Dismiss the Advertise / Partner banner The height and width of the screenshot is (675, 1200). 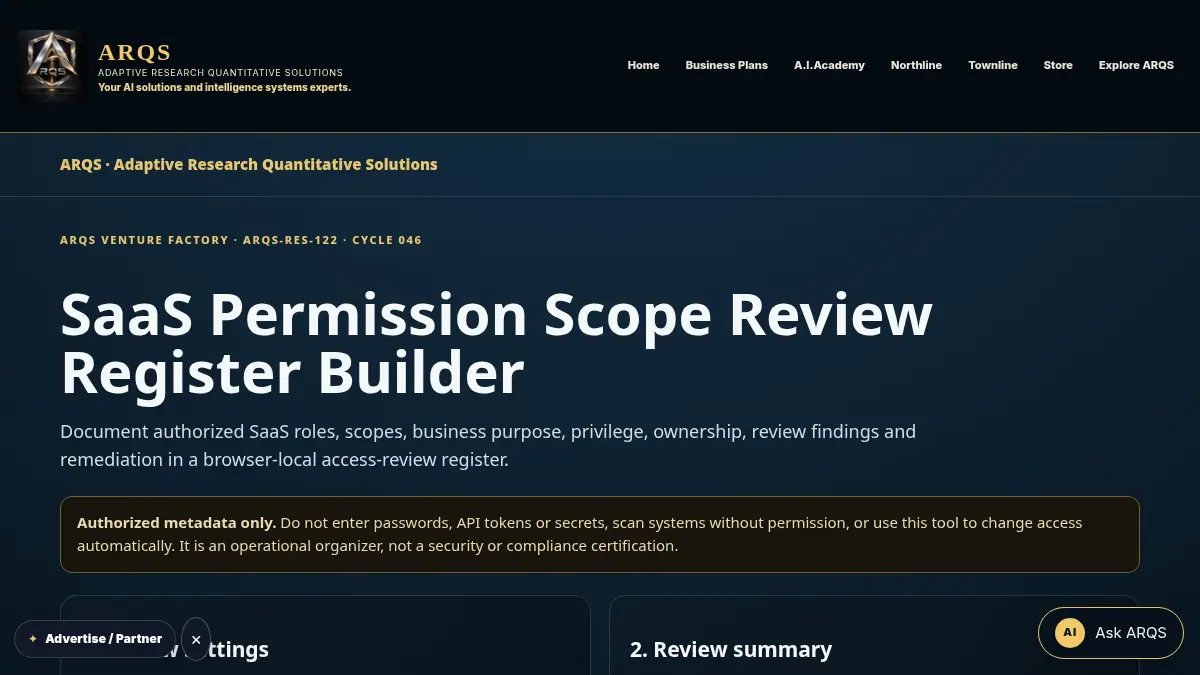point(196,639)
